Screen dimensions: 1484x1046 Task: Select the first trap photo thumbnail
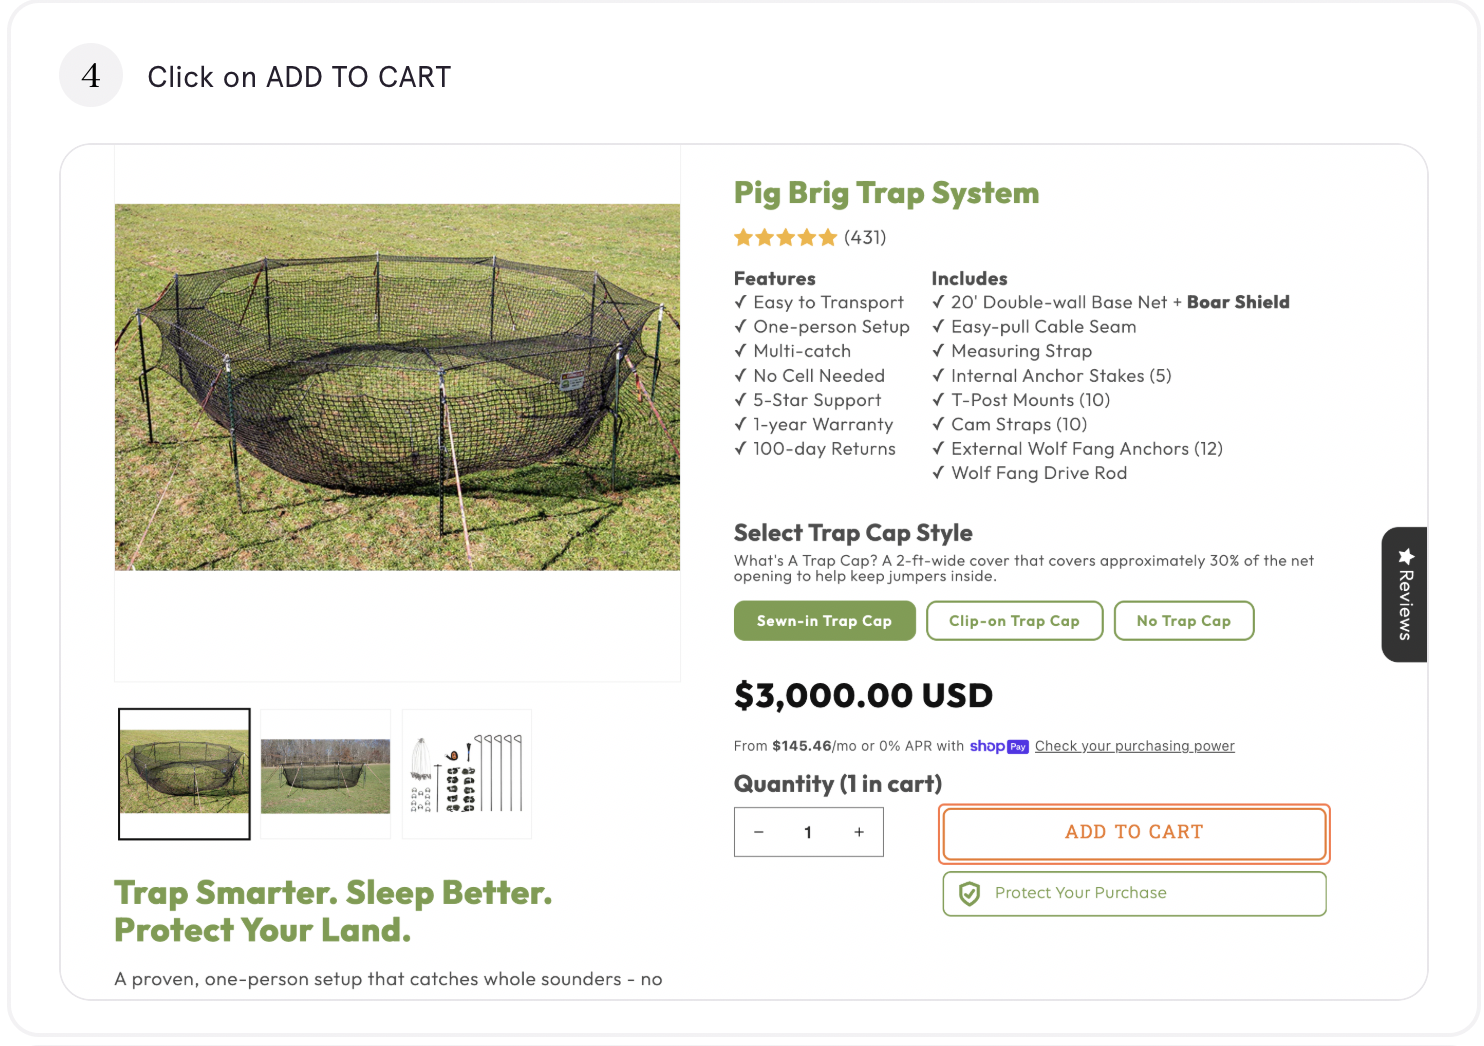[x=184, y=774]
